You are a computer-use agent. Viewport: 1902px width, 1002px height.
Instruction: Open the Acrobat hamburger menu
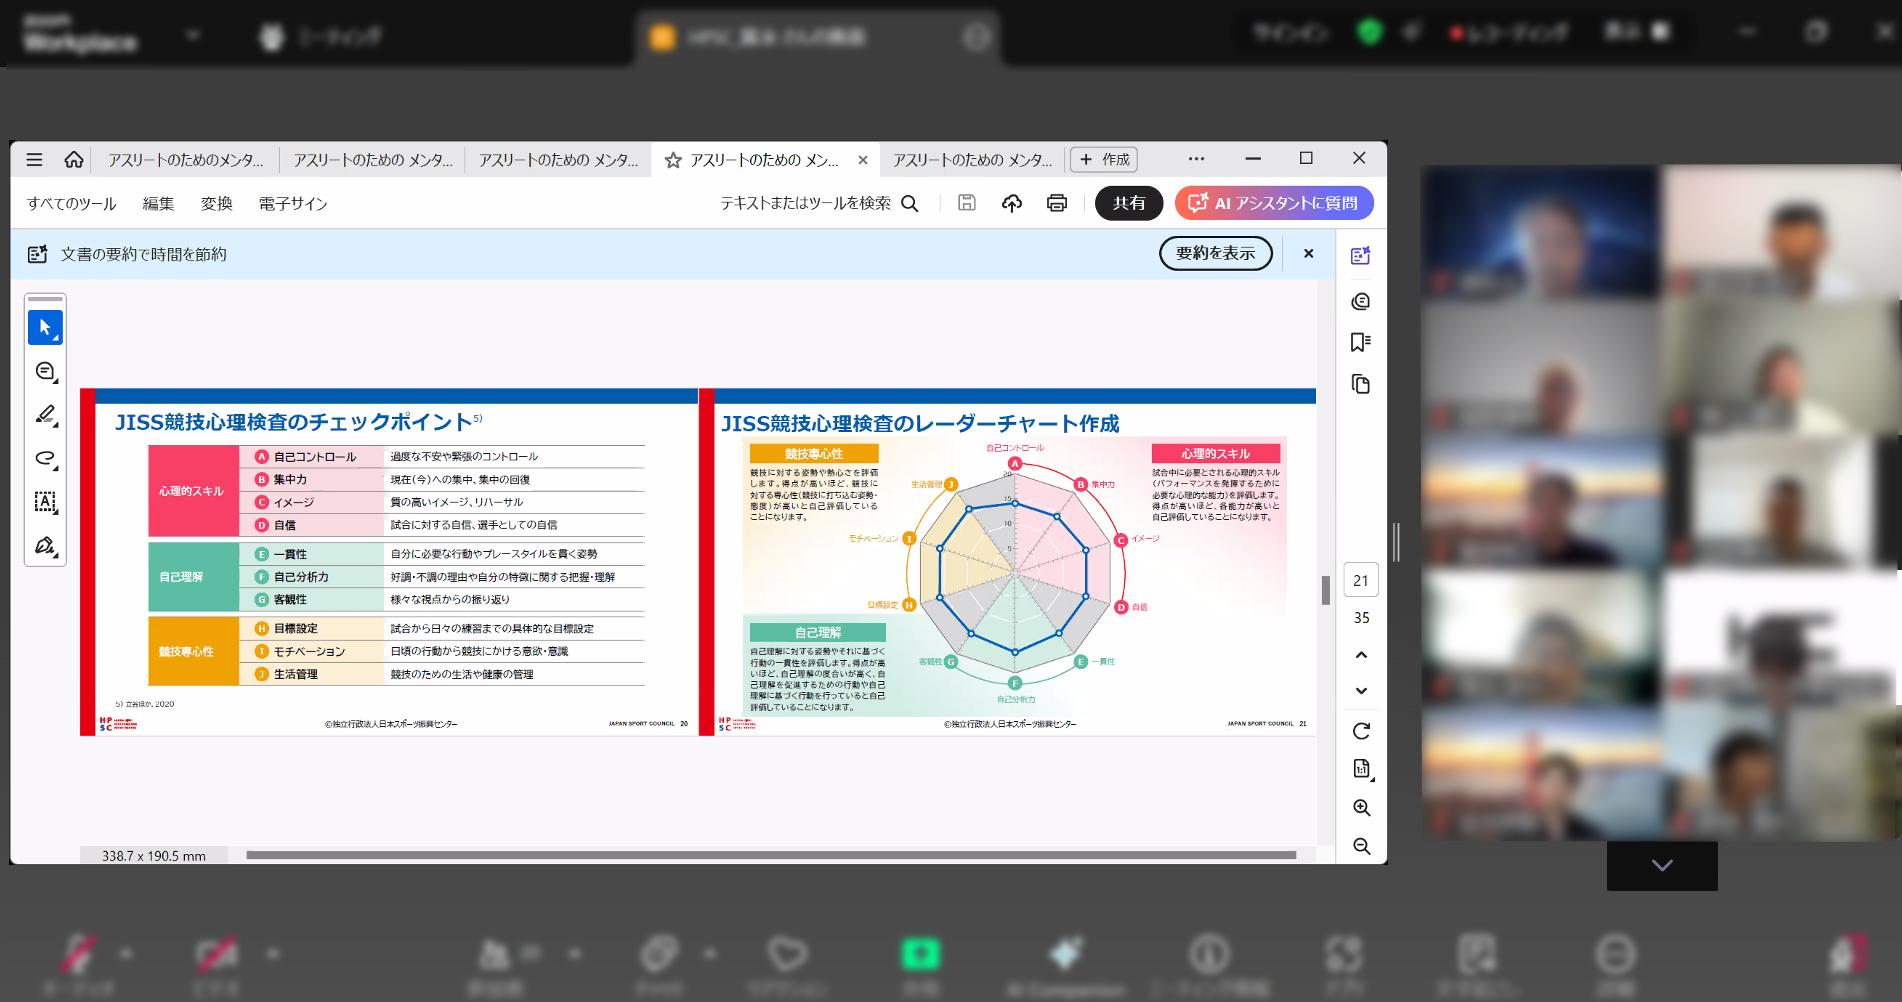(34, 160)
